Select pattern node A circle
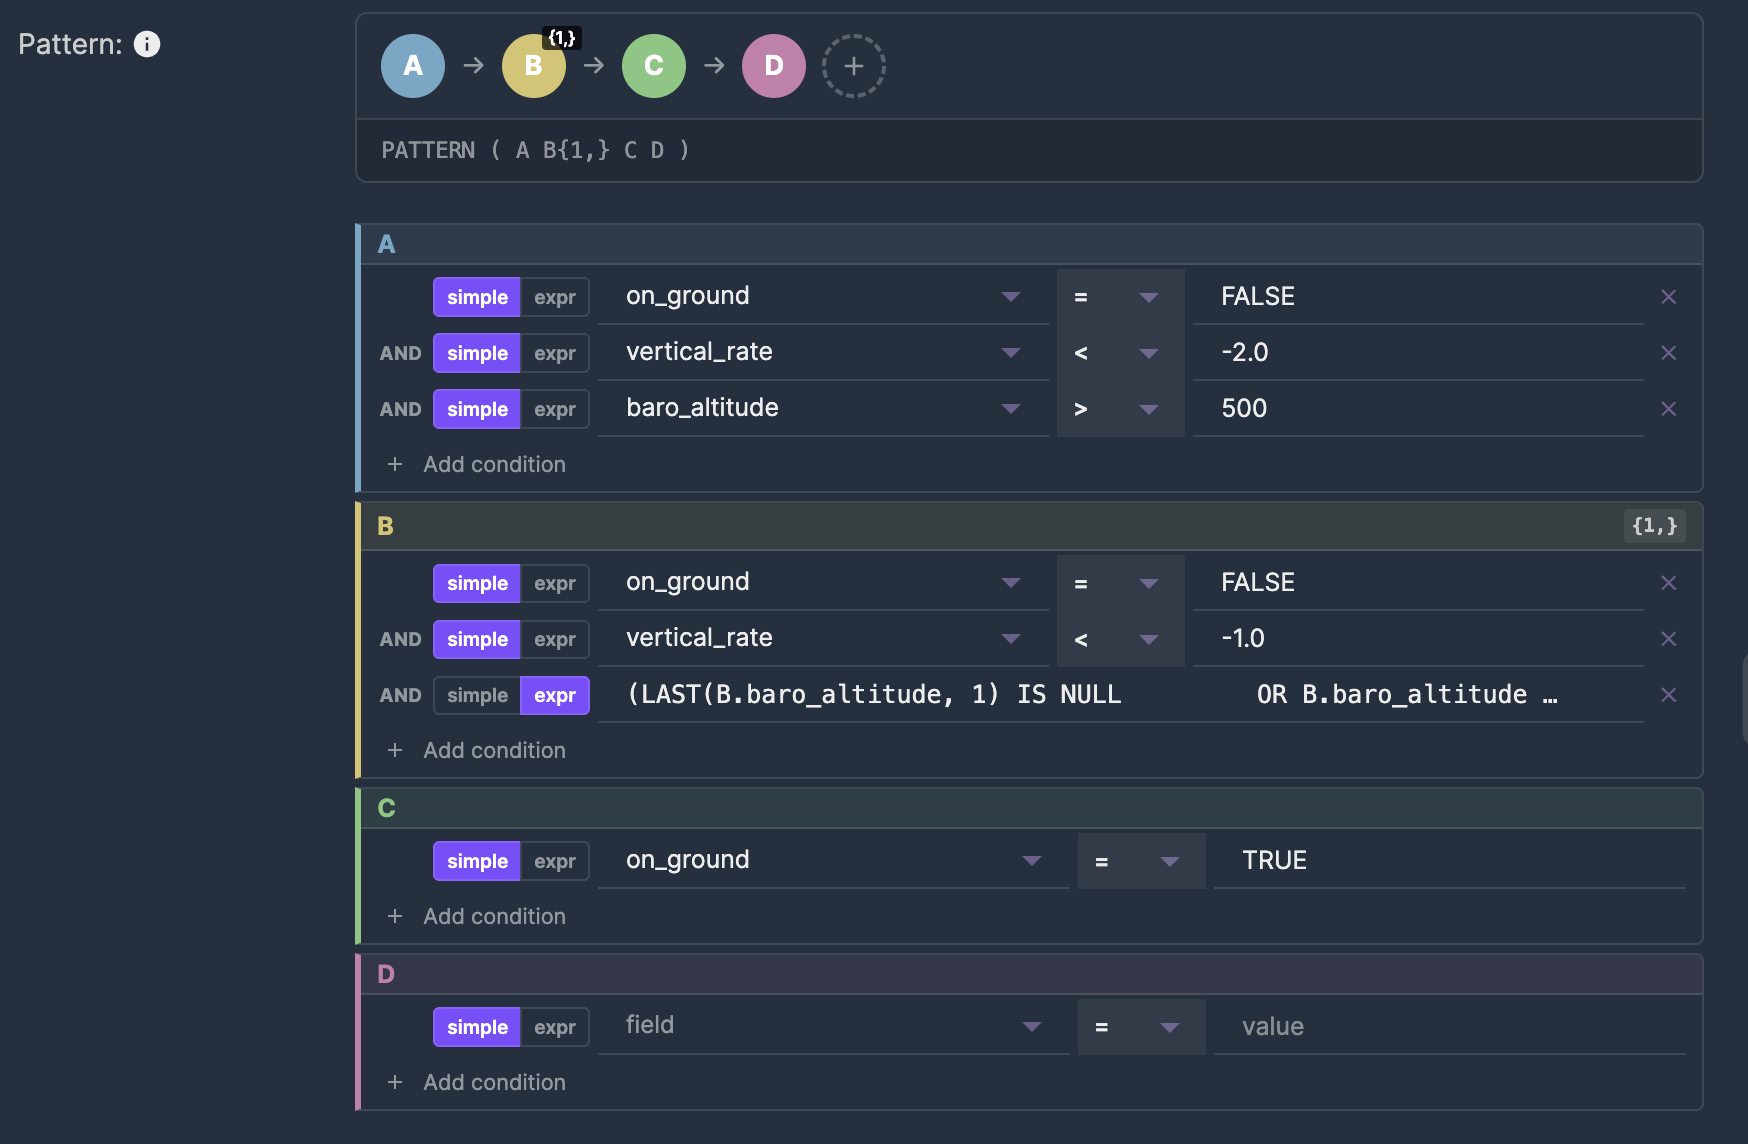Viewport: 1748px width, 1144px height. tap(413, 66)
